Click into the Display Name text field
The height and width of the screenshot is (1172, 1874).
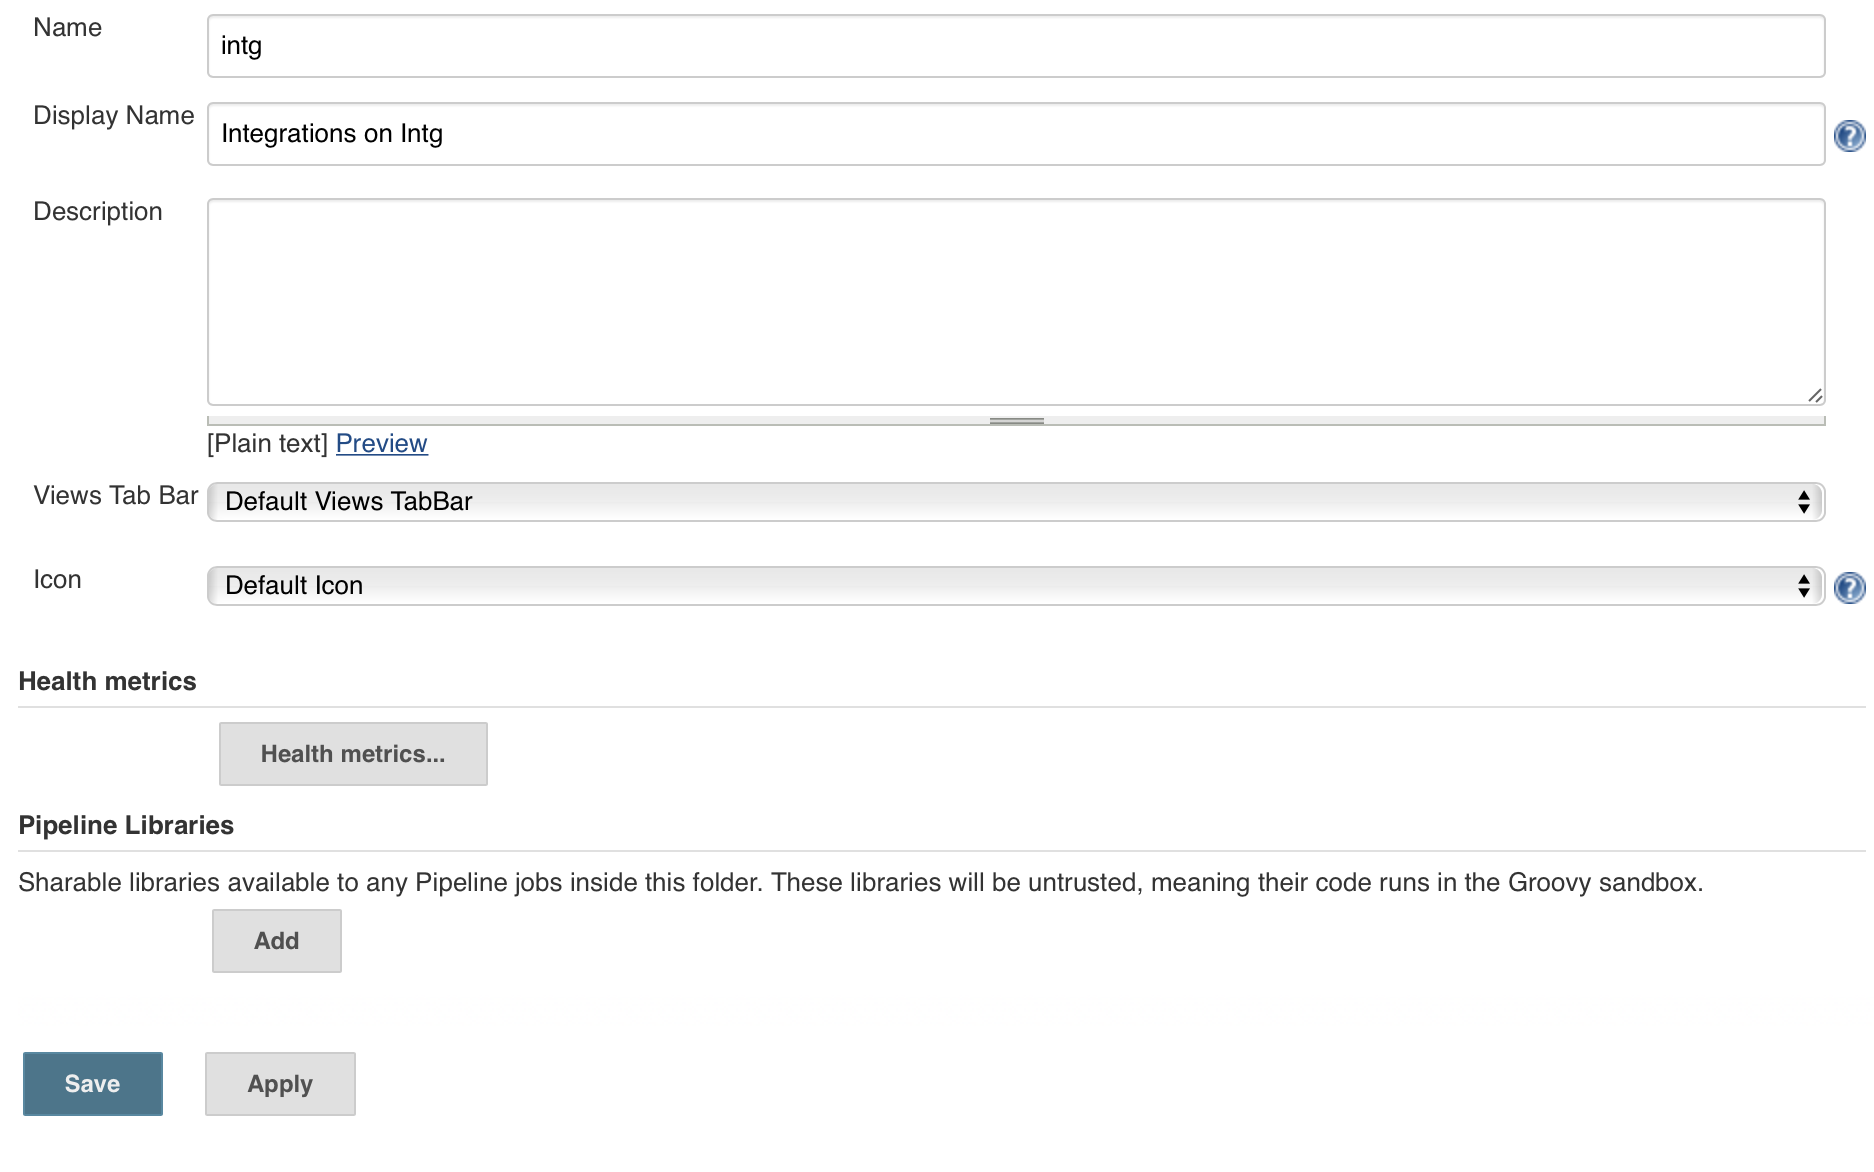tap(1015, 134)
